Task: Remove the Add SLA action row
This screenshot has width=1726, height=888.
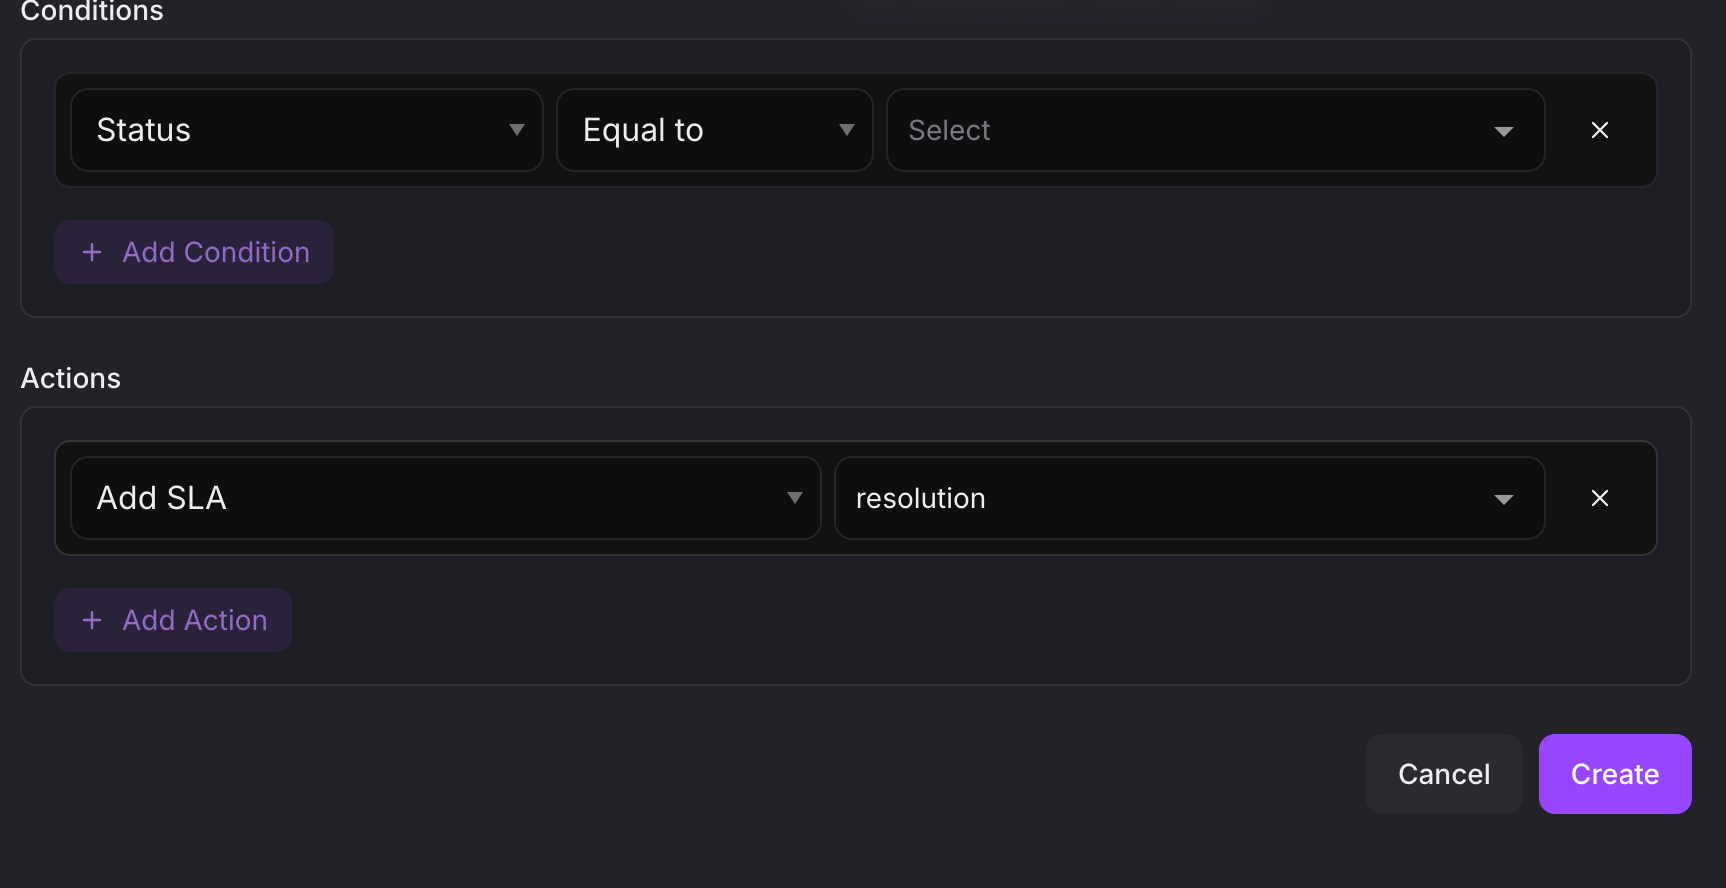Action: click(1599, 498)
